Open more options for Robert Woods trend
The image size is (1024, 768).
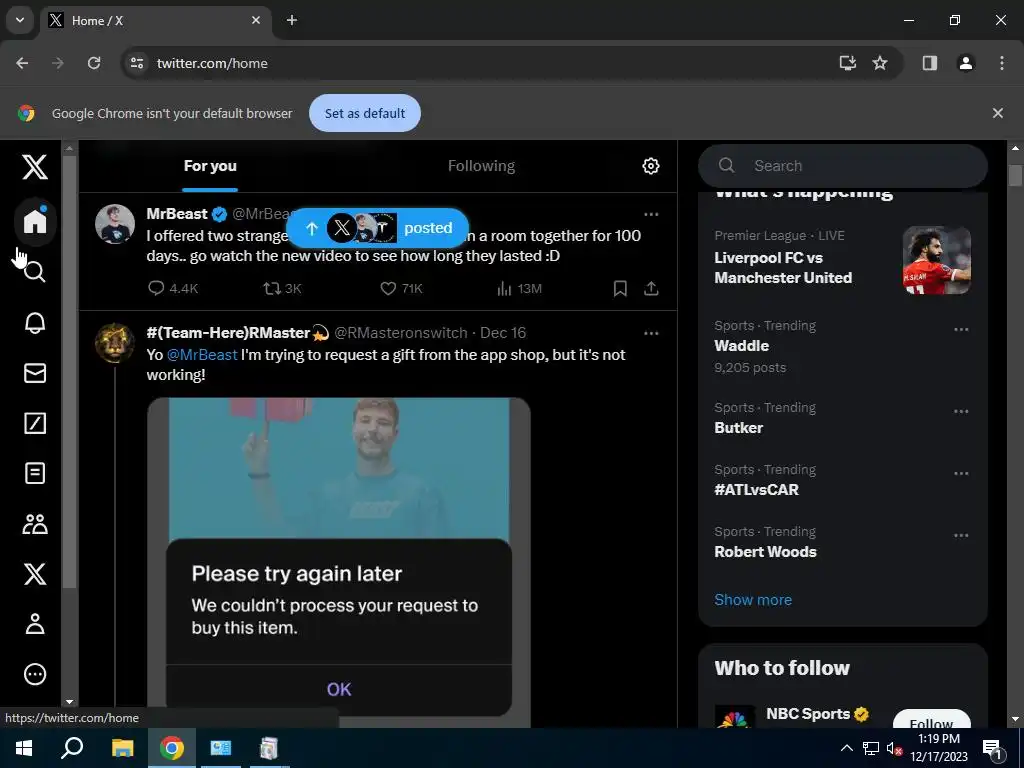961,536
